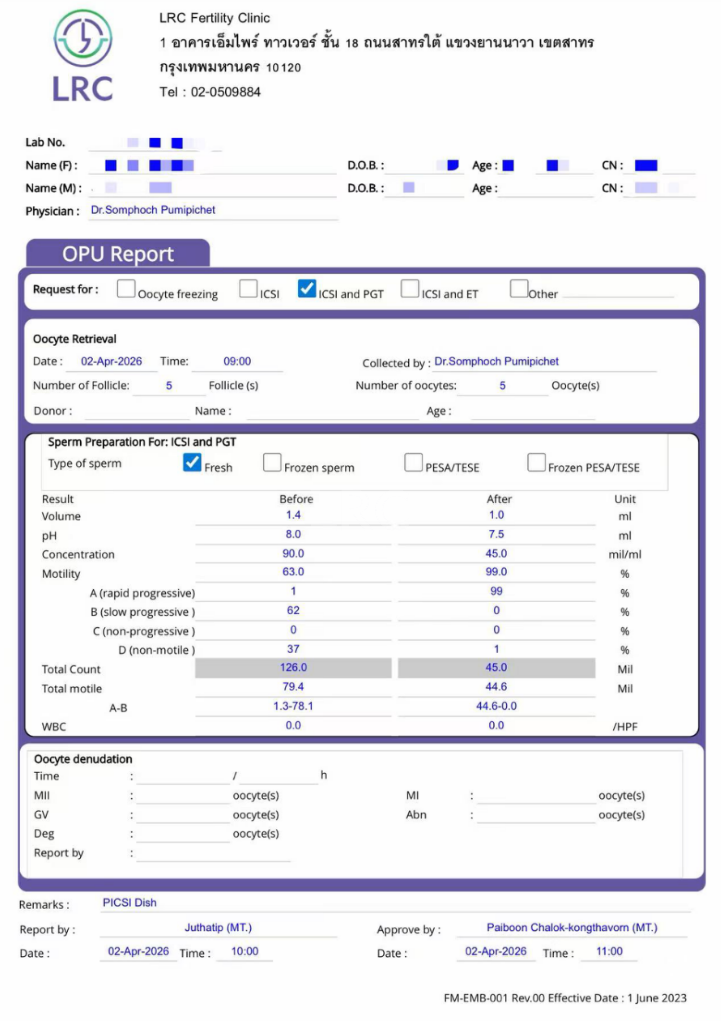Click the LRC clinic logo
This screenshot has height=1021, width=721.
click(83, 55)
